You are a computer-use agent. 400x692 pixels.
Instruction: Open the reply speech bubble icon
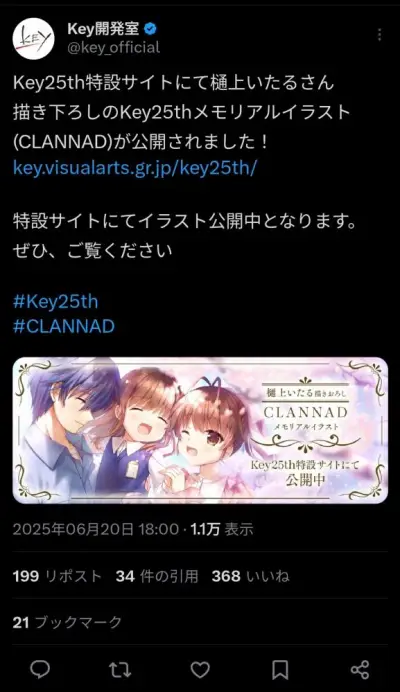point(40,669)
